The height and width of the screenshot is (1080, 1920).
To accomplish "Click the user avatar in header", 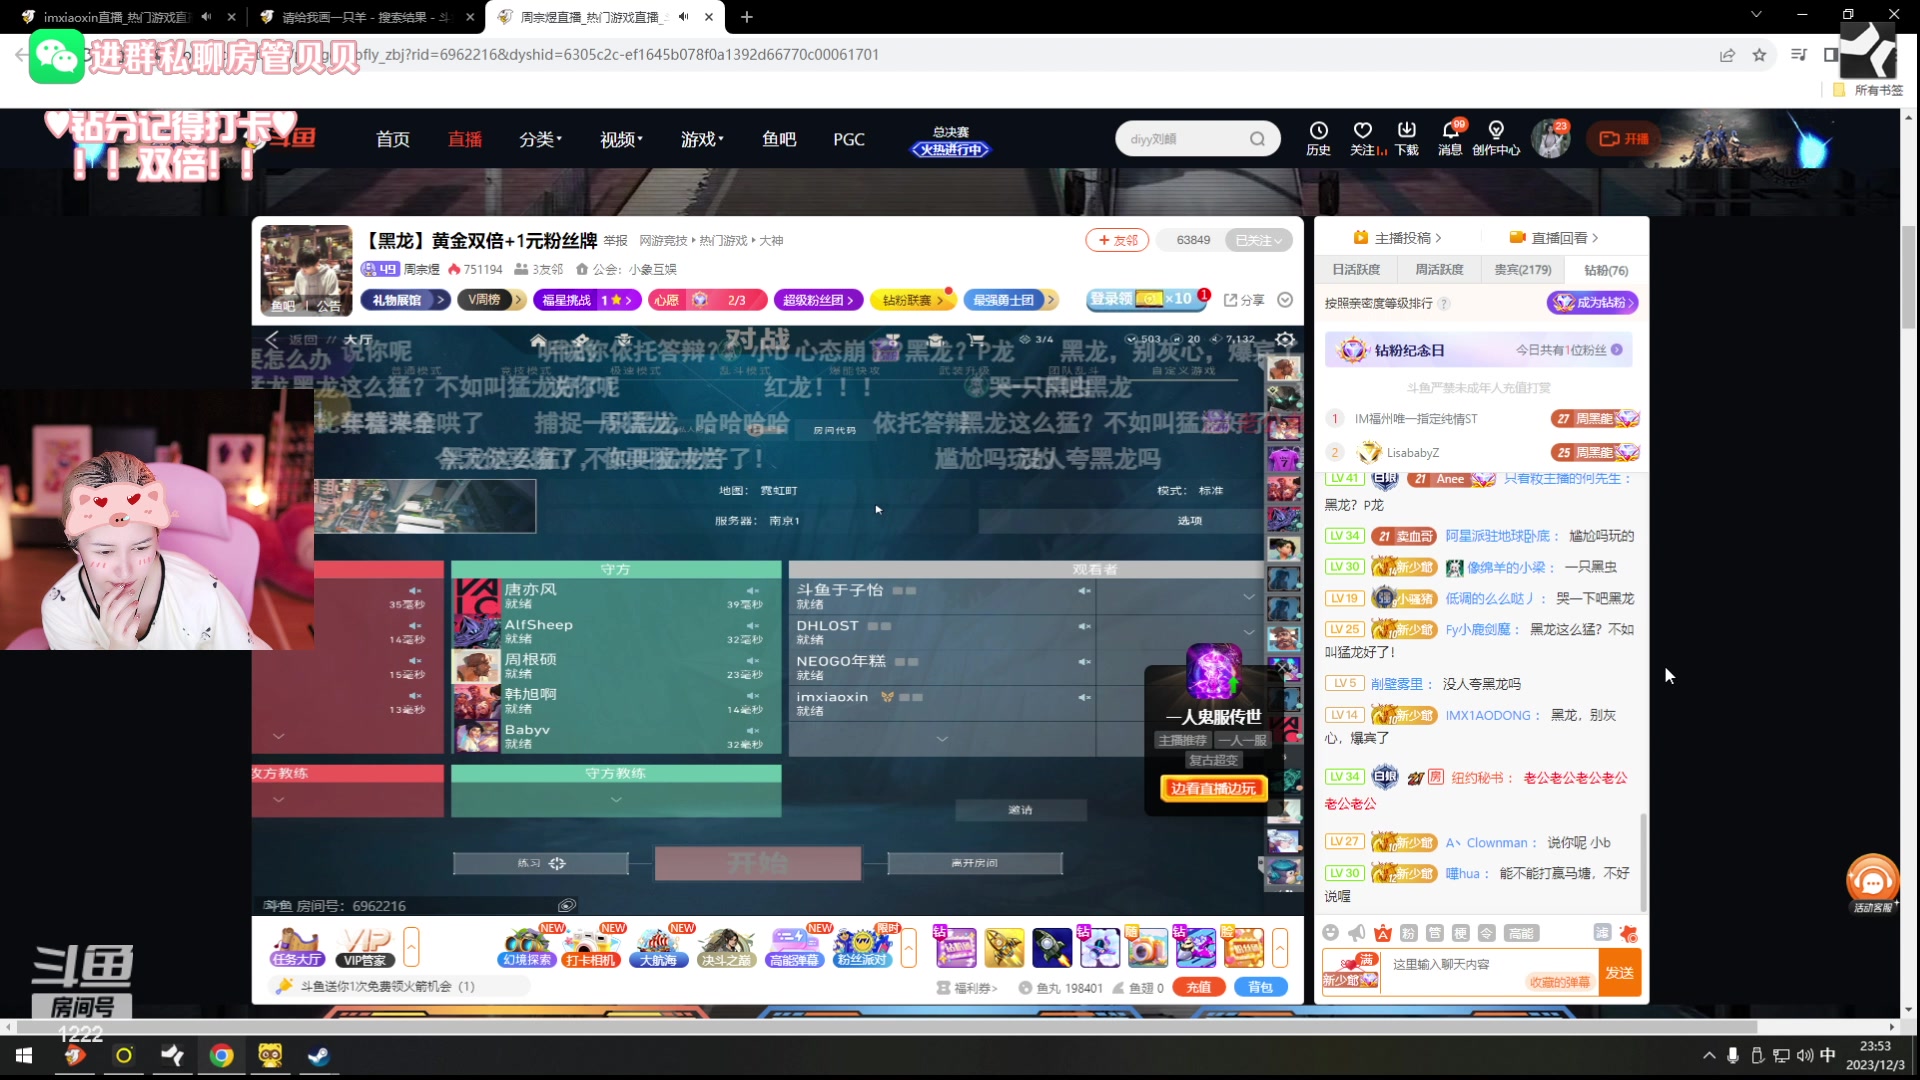I will pyautogui.click(x=1551, y=139).
